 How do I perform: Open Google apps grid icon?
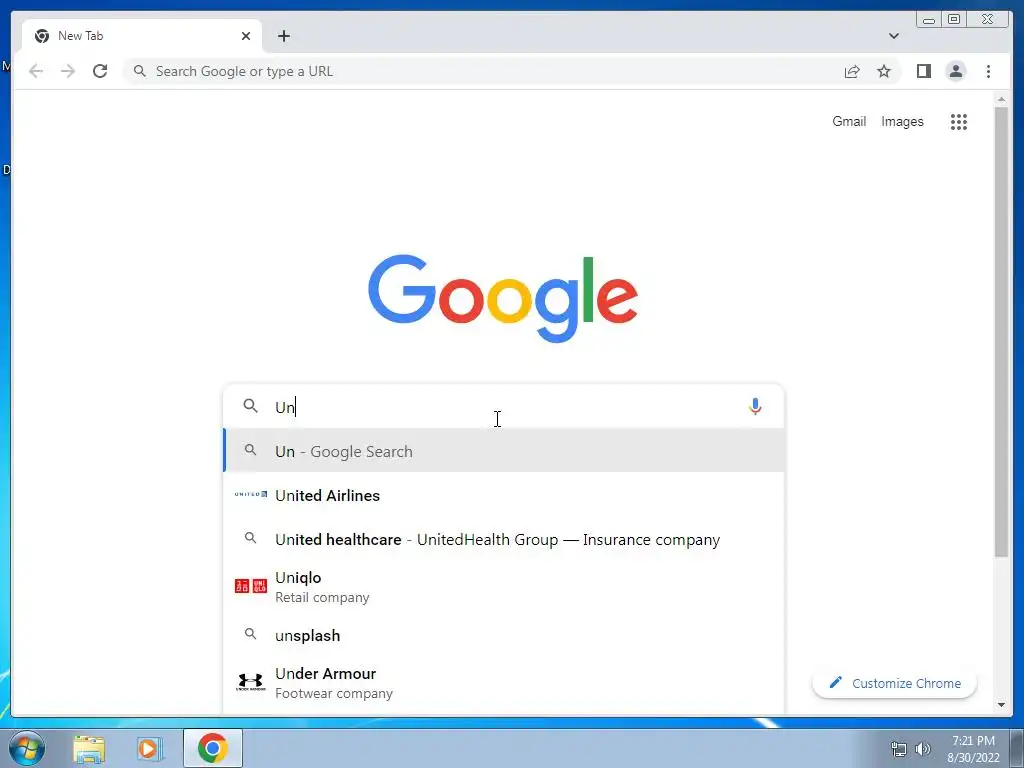coord(959,121)
